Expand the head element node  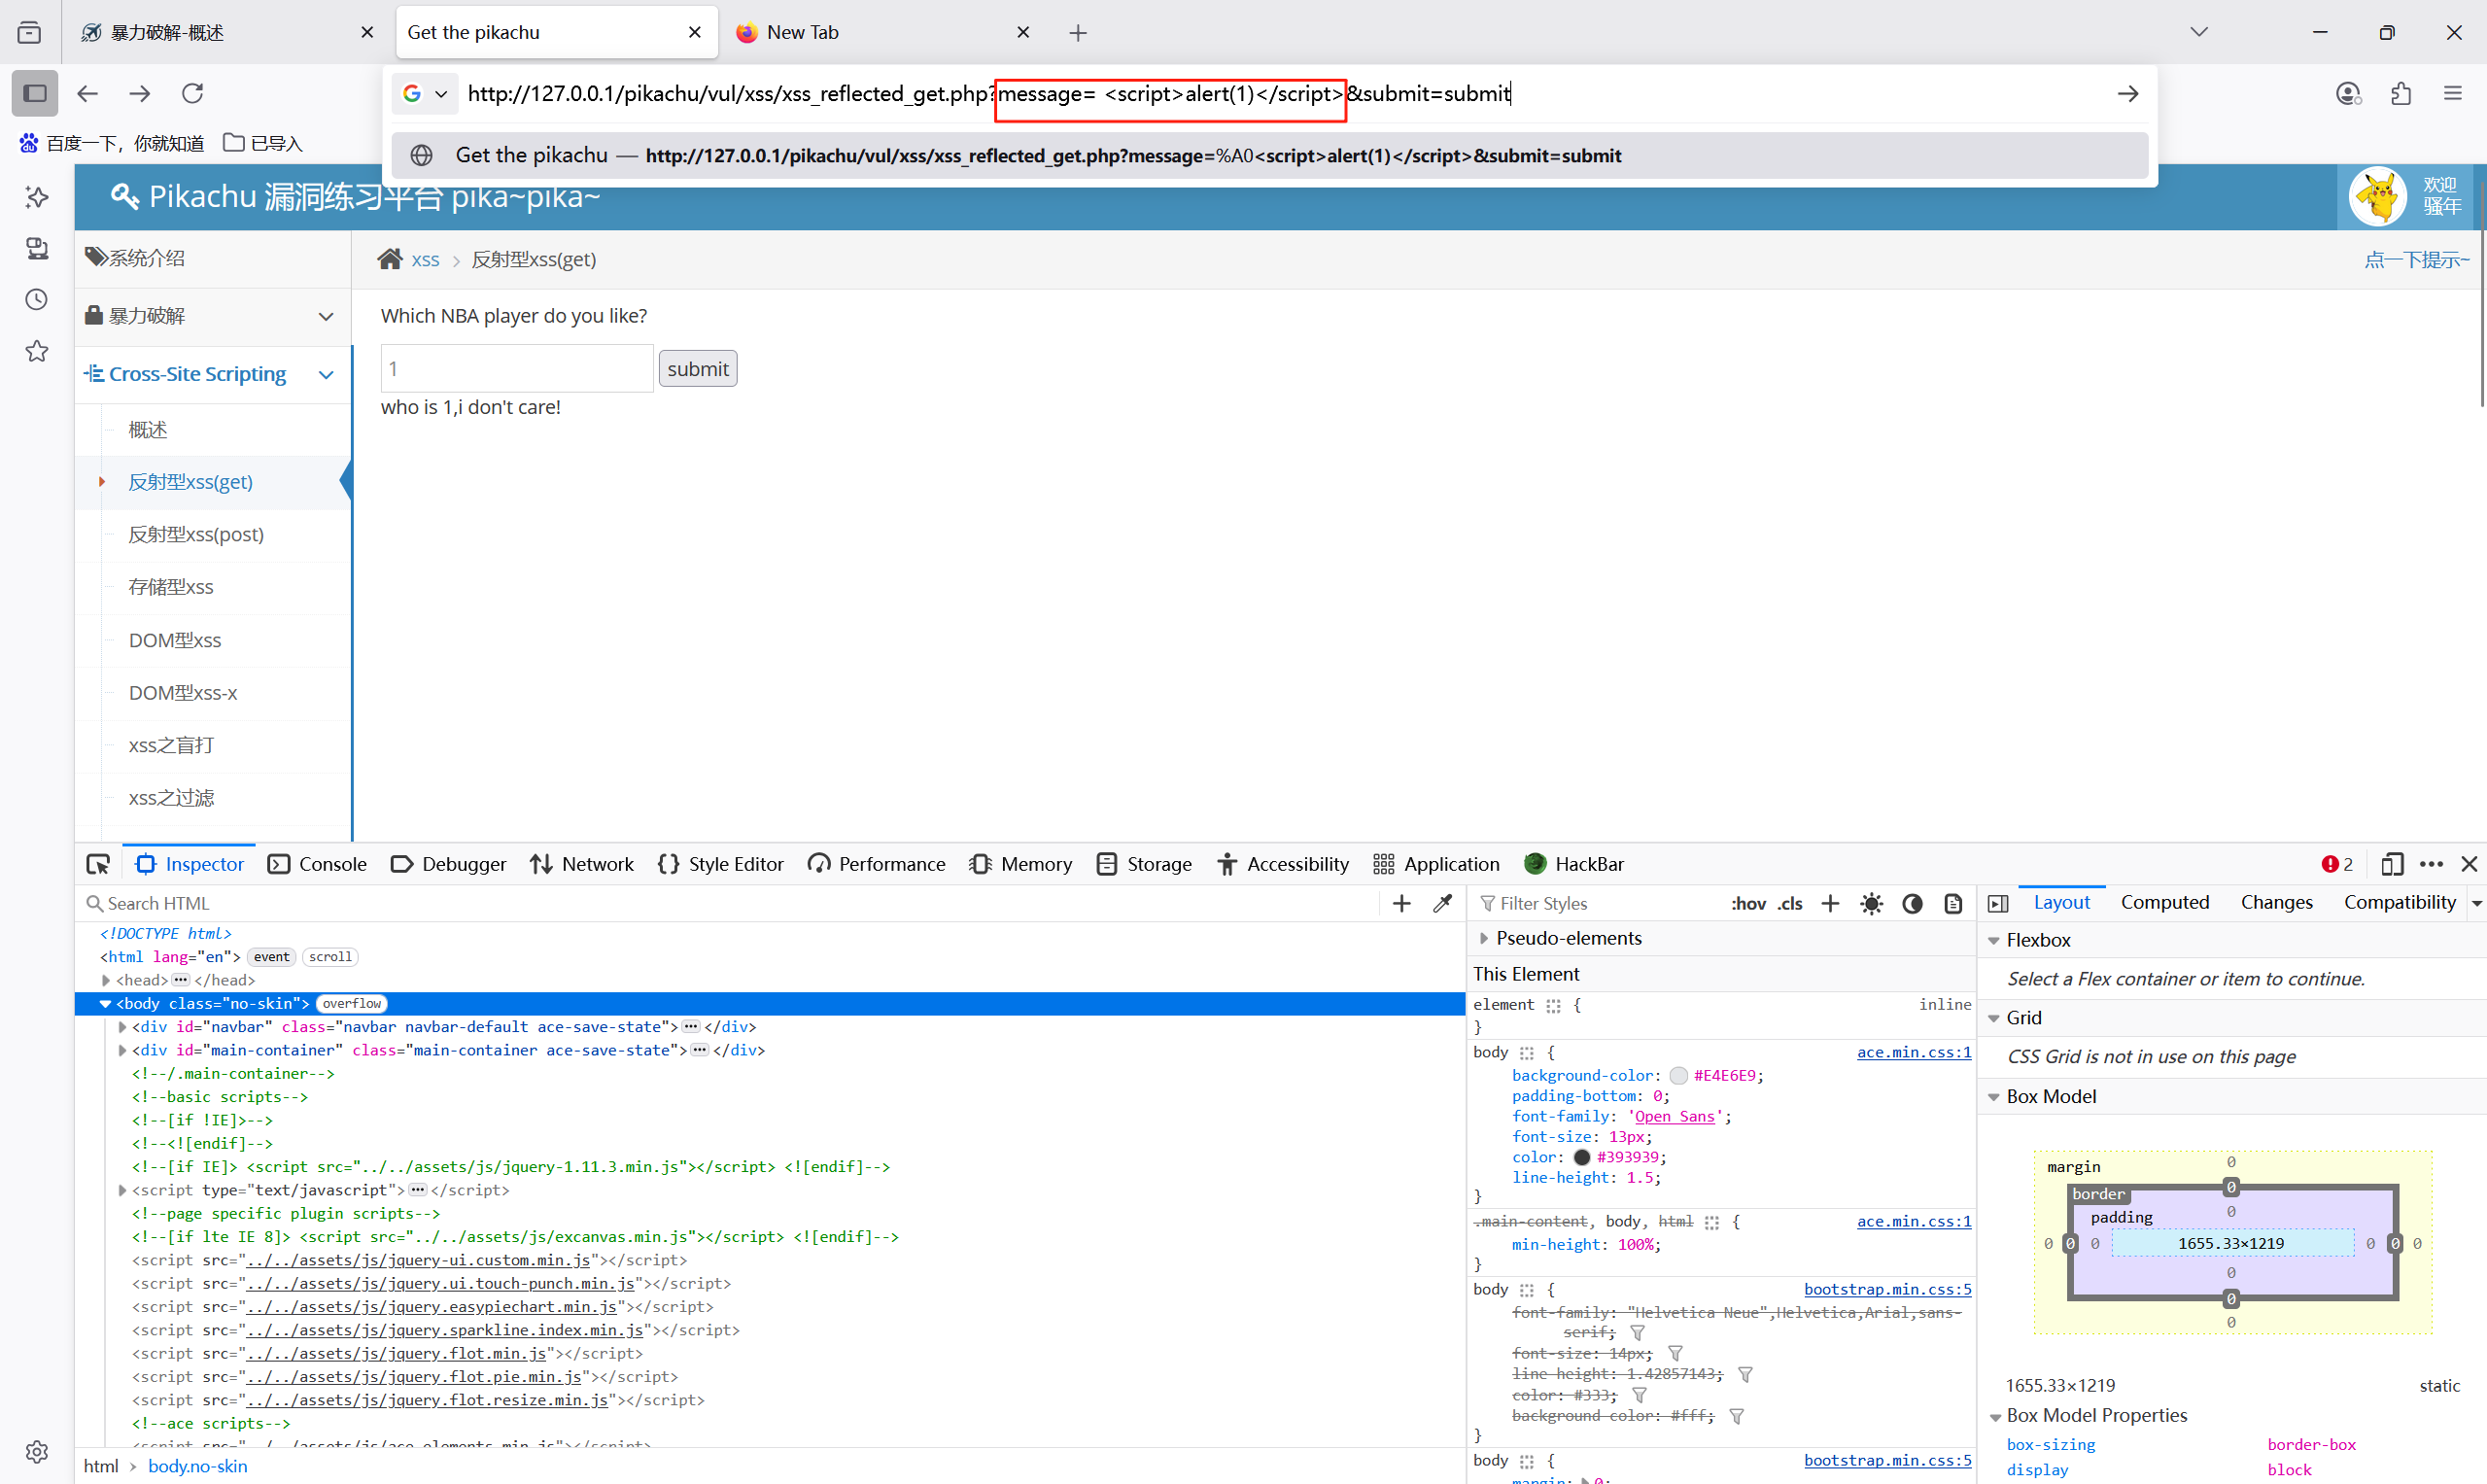[106, 980]
